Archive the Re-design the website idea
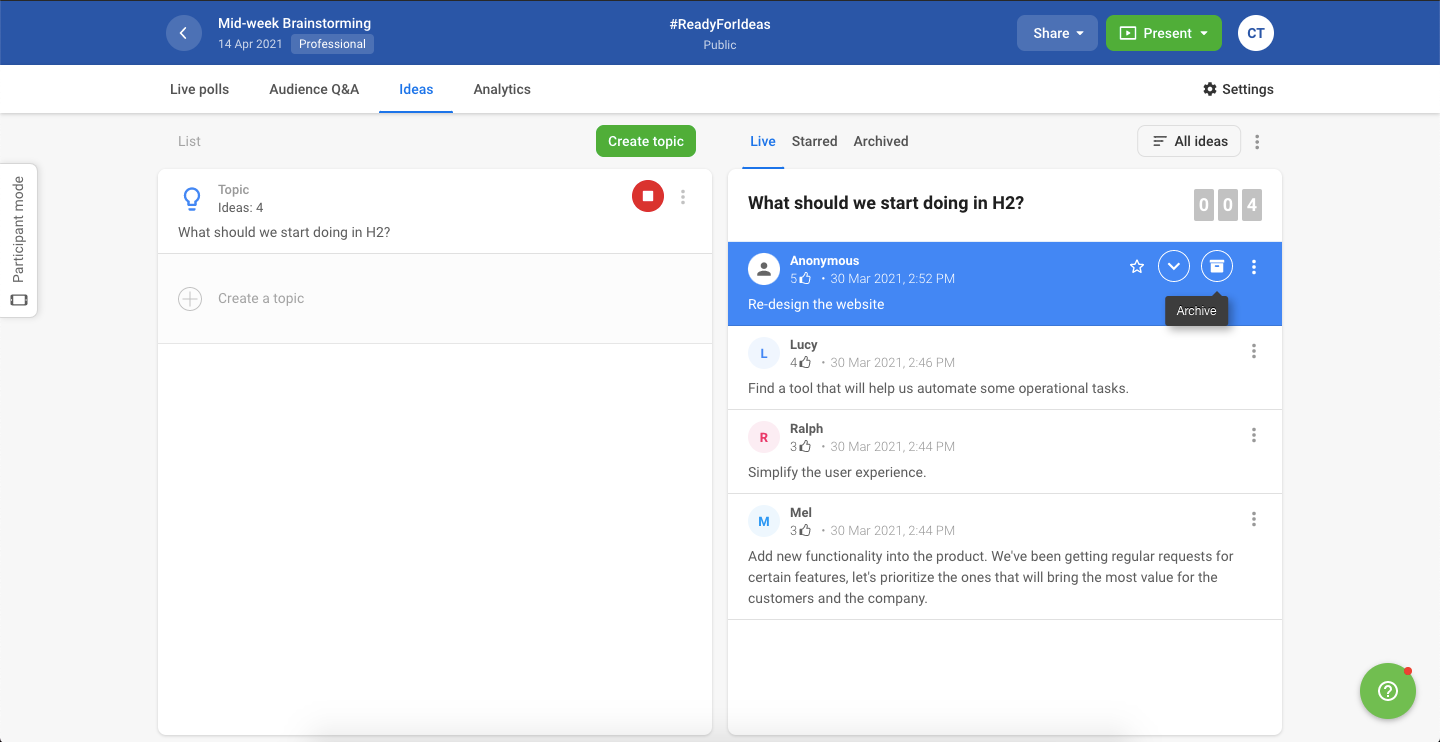The width and height of the screenshot is (1440, 742). pos(1216,266)
